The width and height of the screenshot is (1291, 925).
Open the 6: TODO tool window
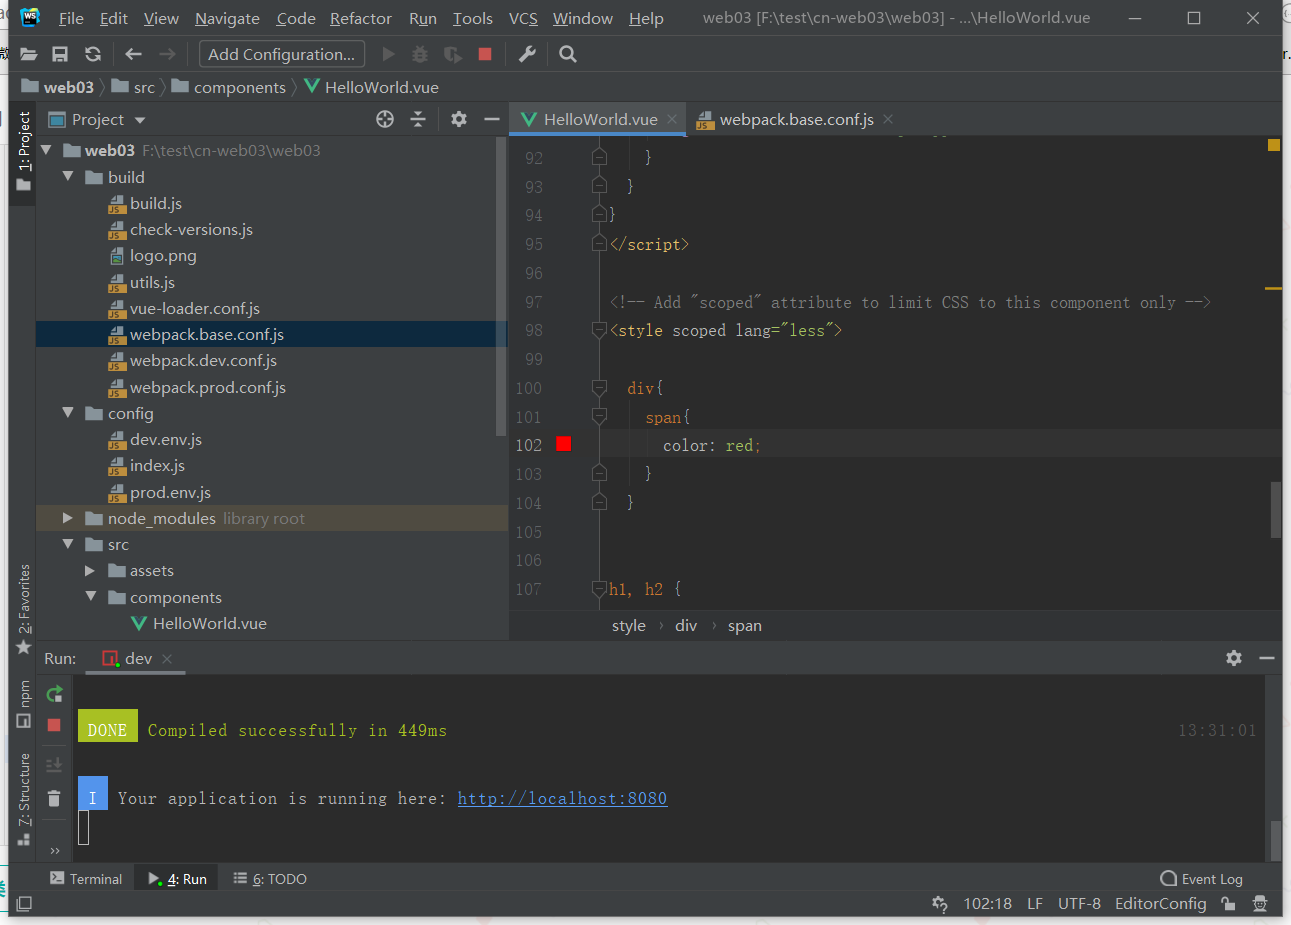tap(270, 879)
